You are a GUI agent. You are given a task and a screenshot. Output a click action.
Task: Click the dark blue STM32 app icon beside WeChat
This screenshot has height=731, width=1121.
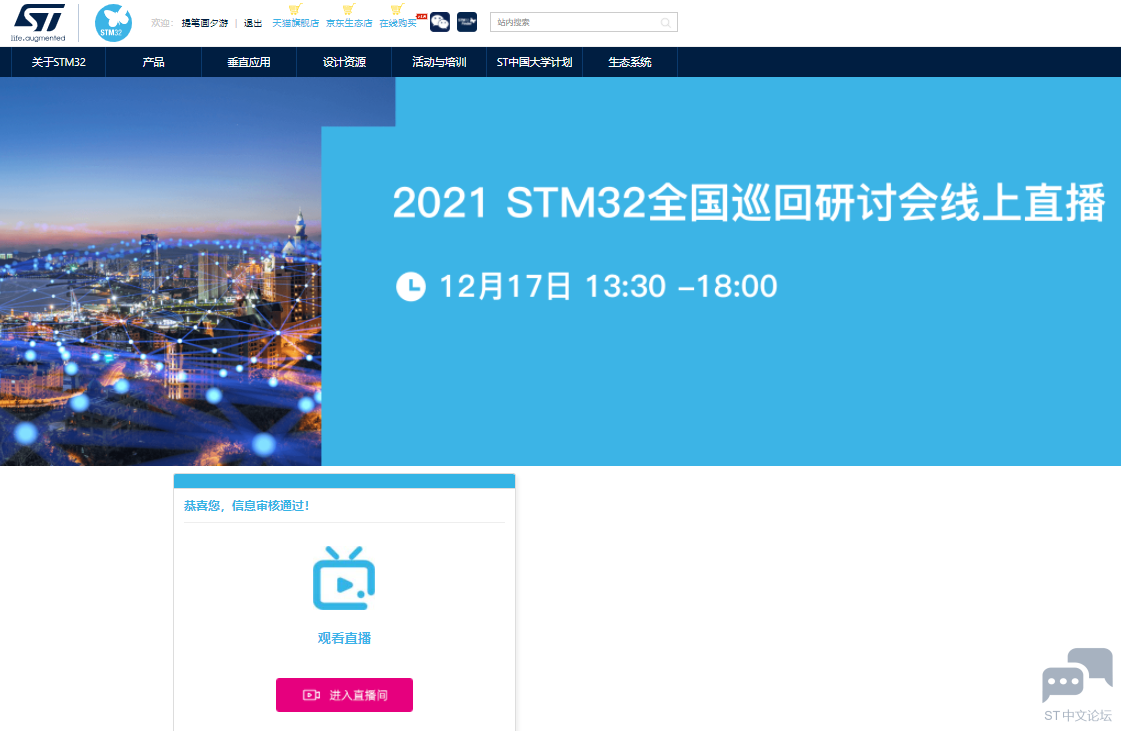click(467, 22)
